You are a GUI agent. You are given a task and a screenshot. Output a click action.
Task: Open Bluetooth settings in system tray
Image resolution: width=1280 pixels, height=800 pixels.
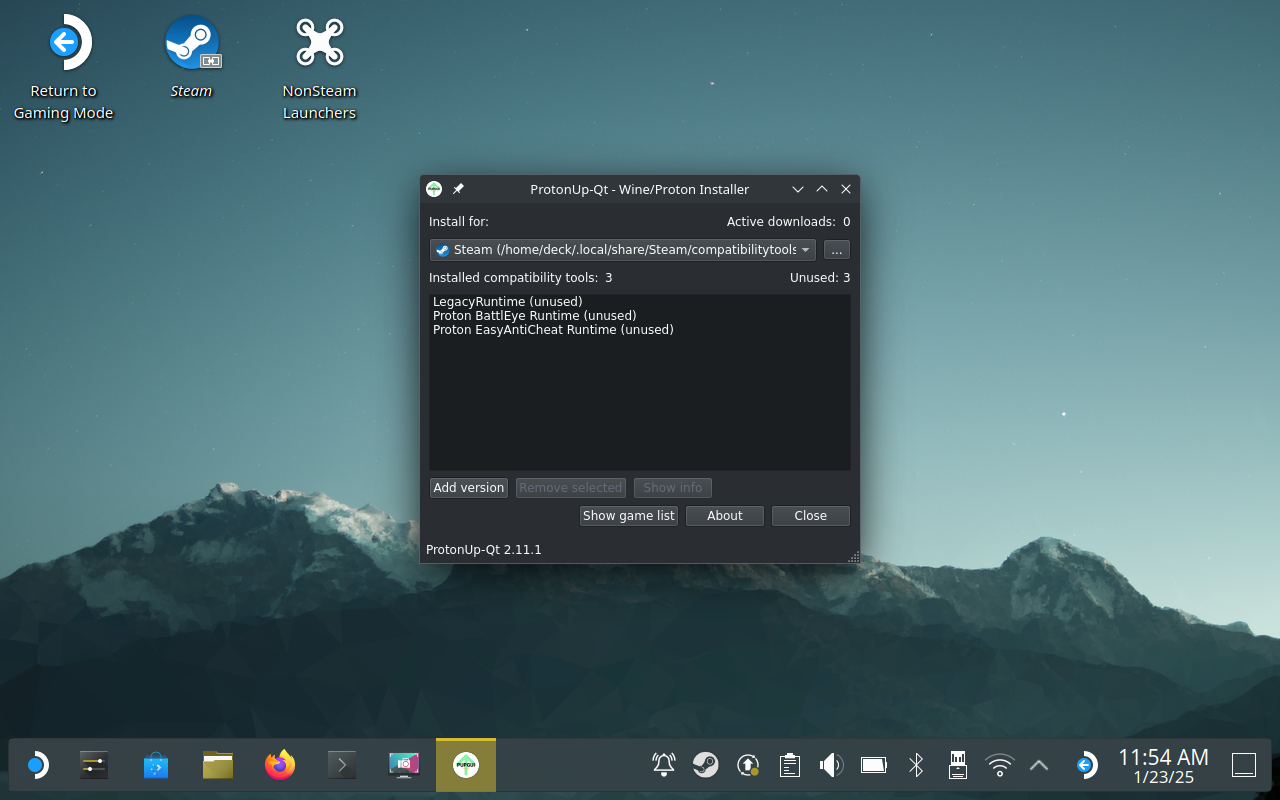(915, 765)
